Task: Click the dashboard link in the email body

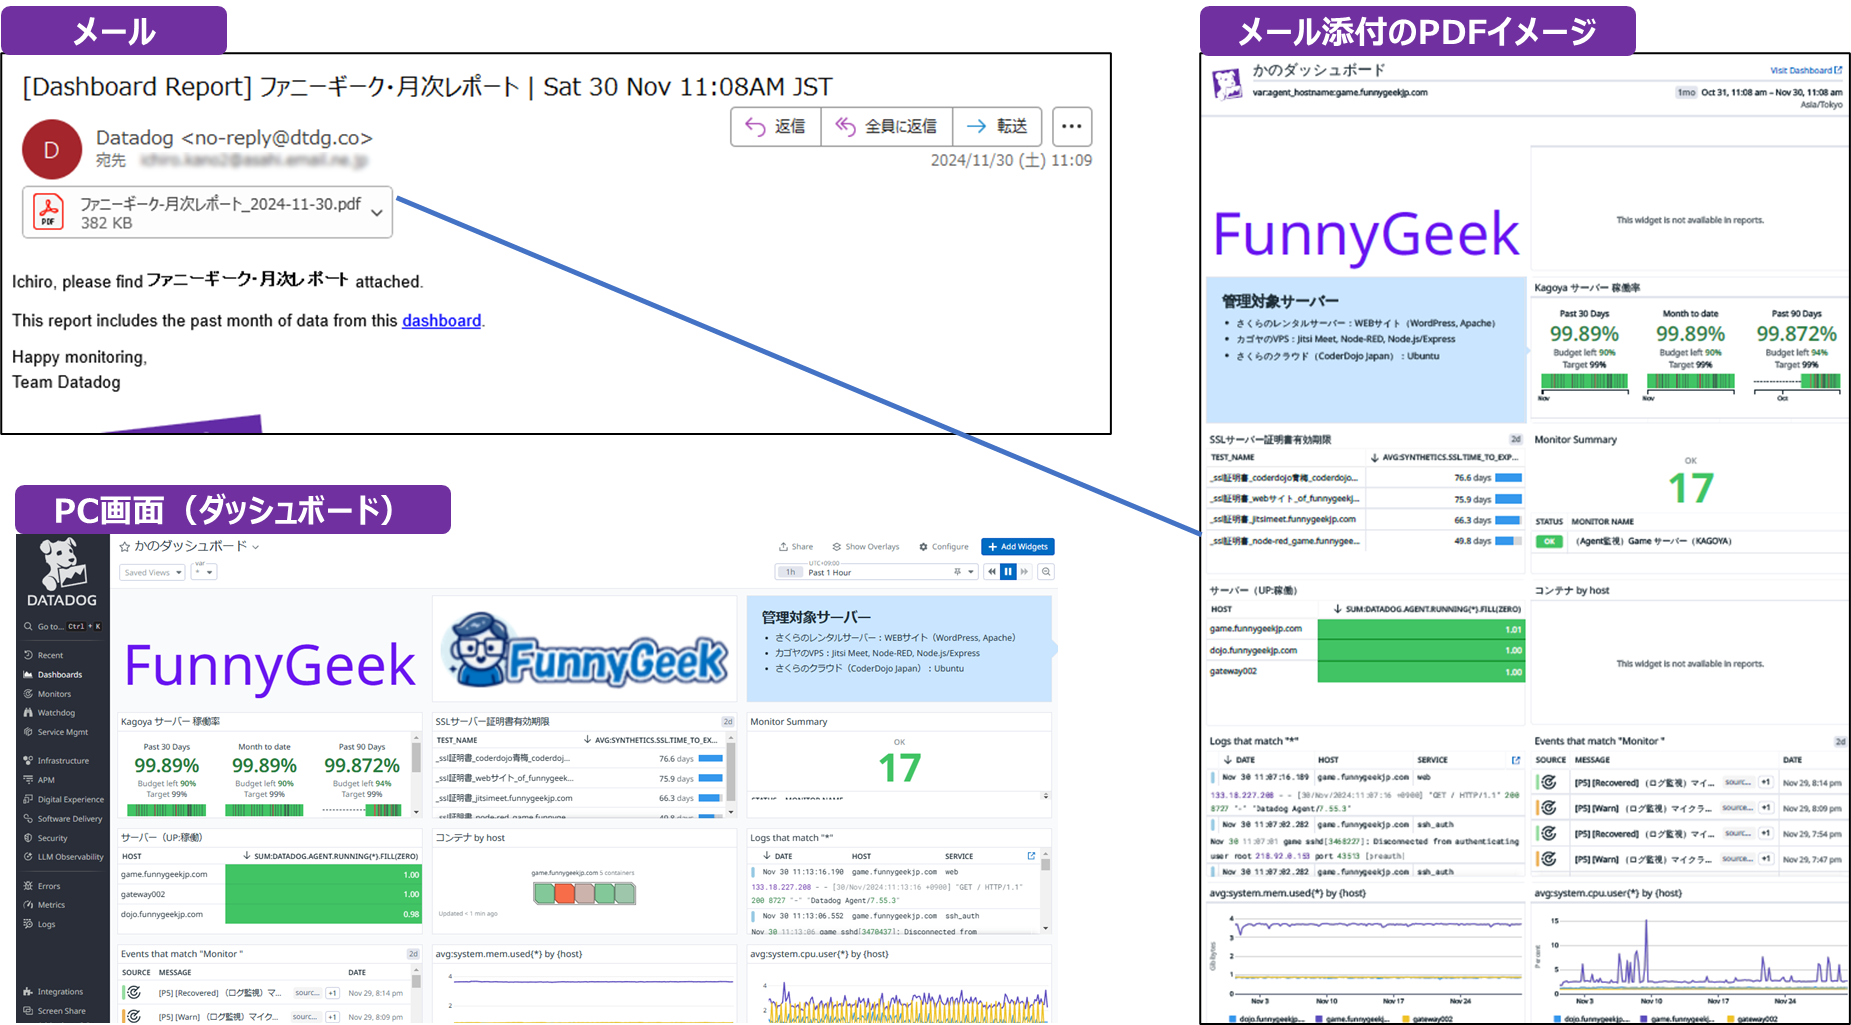Action: pos(441,320)
